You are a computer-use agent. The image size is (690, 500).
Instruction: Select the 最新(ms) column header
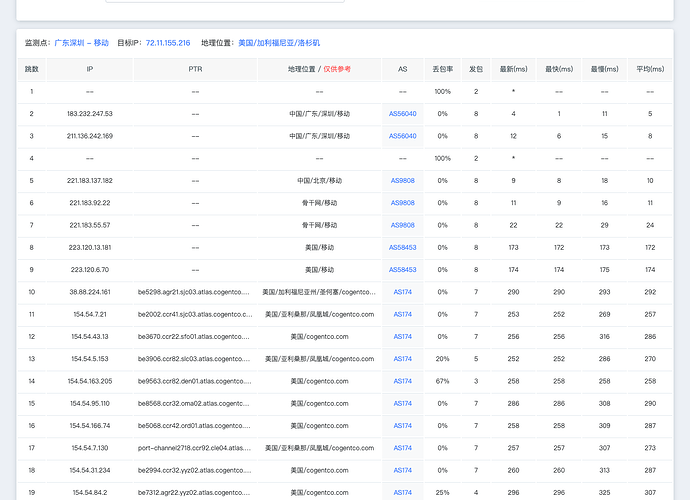tap(514, 69)
